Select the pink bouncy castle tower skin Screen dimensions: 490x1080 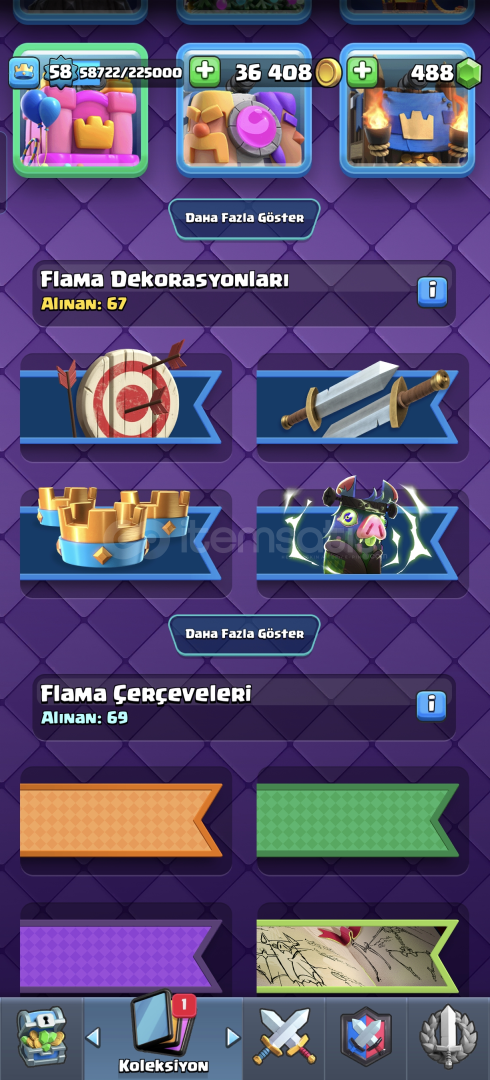(80, 110)
